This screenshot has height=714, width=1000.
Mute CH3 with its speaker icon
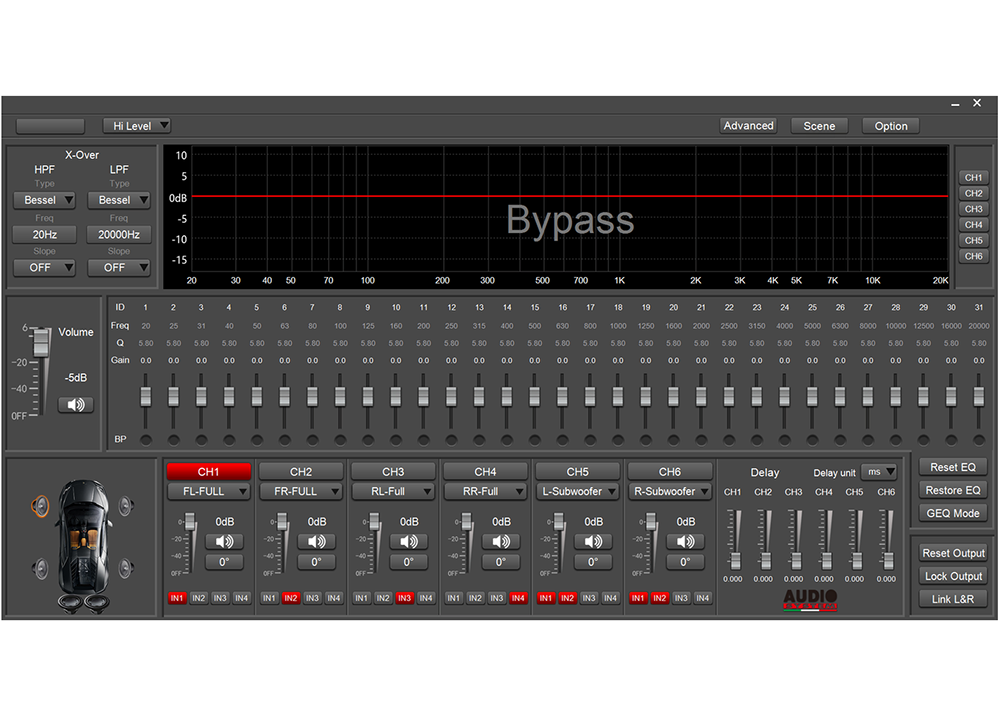pos(409,541)
